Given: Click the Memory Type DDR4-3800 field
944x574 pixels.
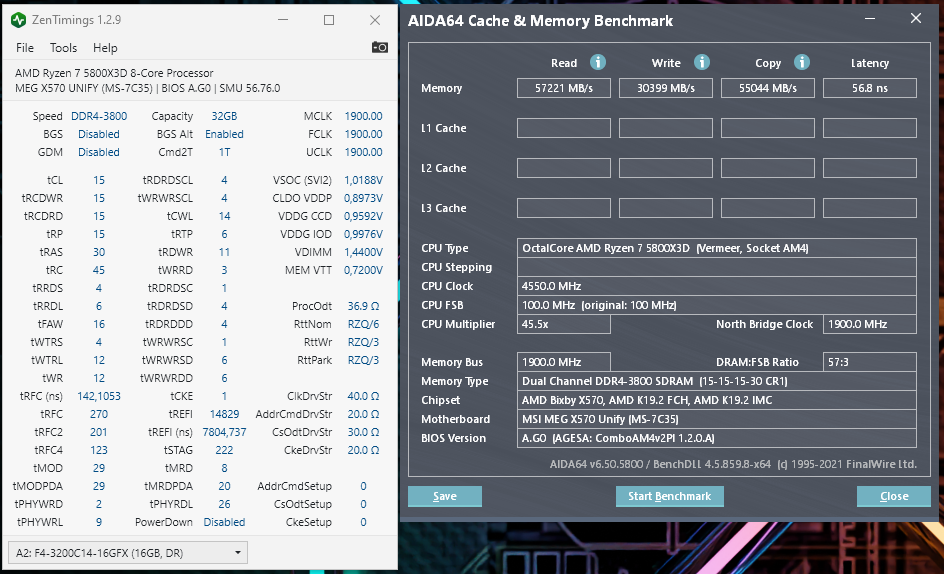Looking at the screenshot, I should point(716,381).
